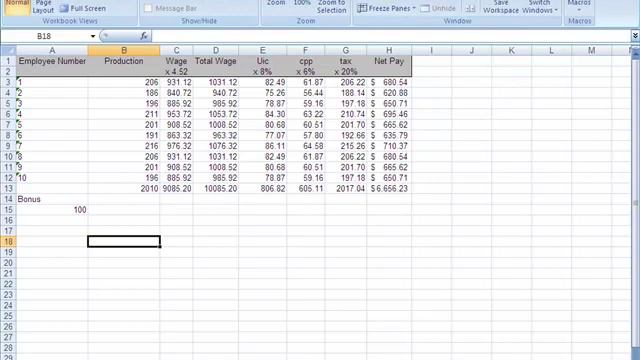Click the Net Pay header cell

389,61
